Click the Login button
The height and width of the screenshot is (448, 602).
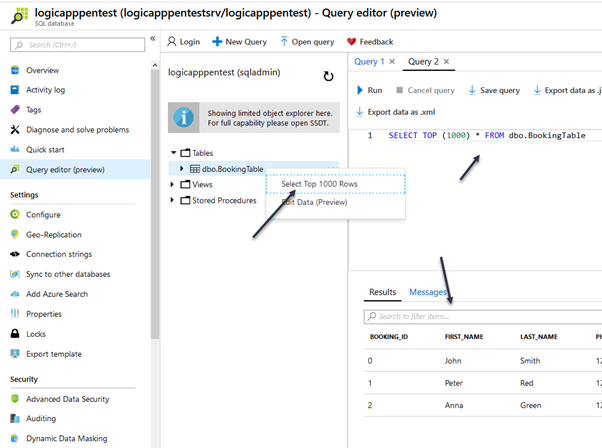tap(183, 42)
